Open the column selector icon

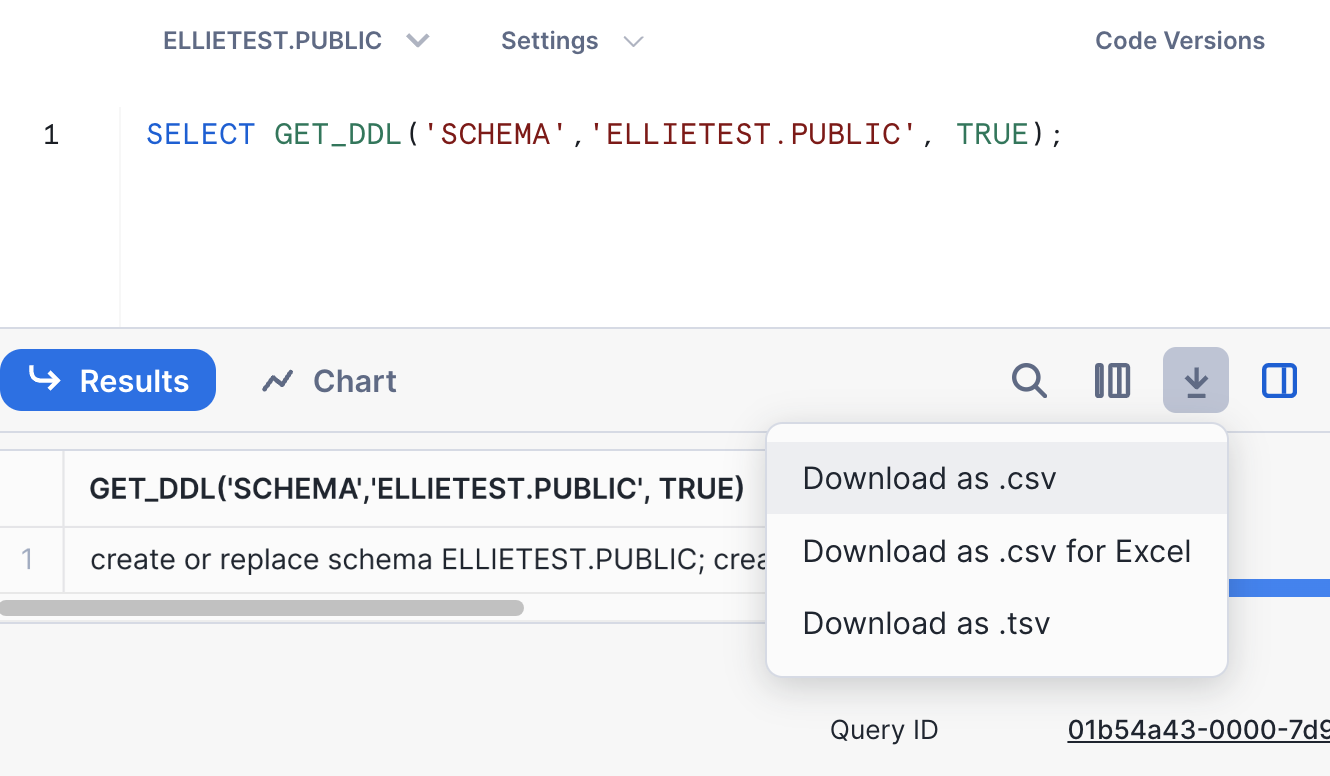1112,381
